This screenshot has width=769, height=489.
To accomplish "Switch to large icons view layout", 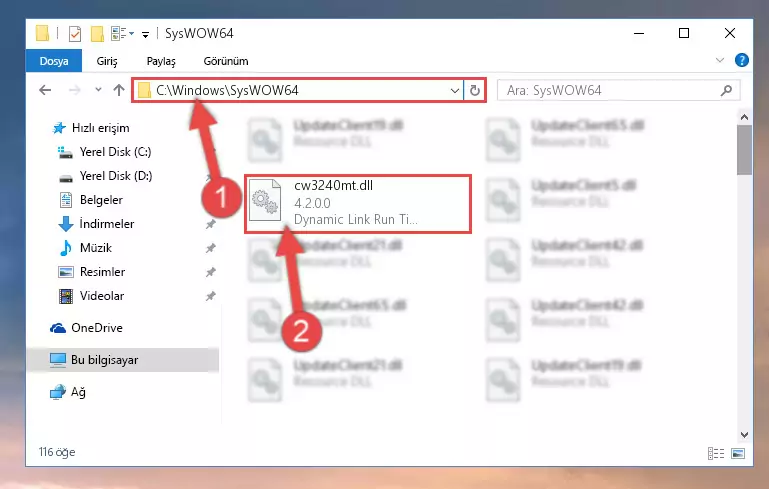I will pyautogui.click(x=738, y=453).
